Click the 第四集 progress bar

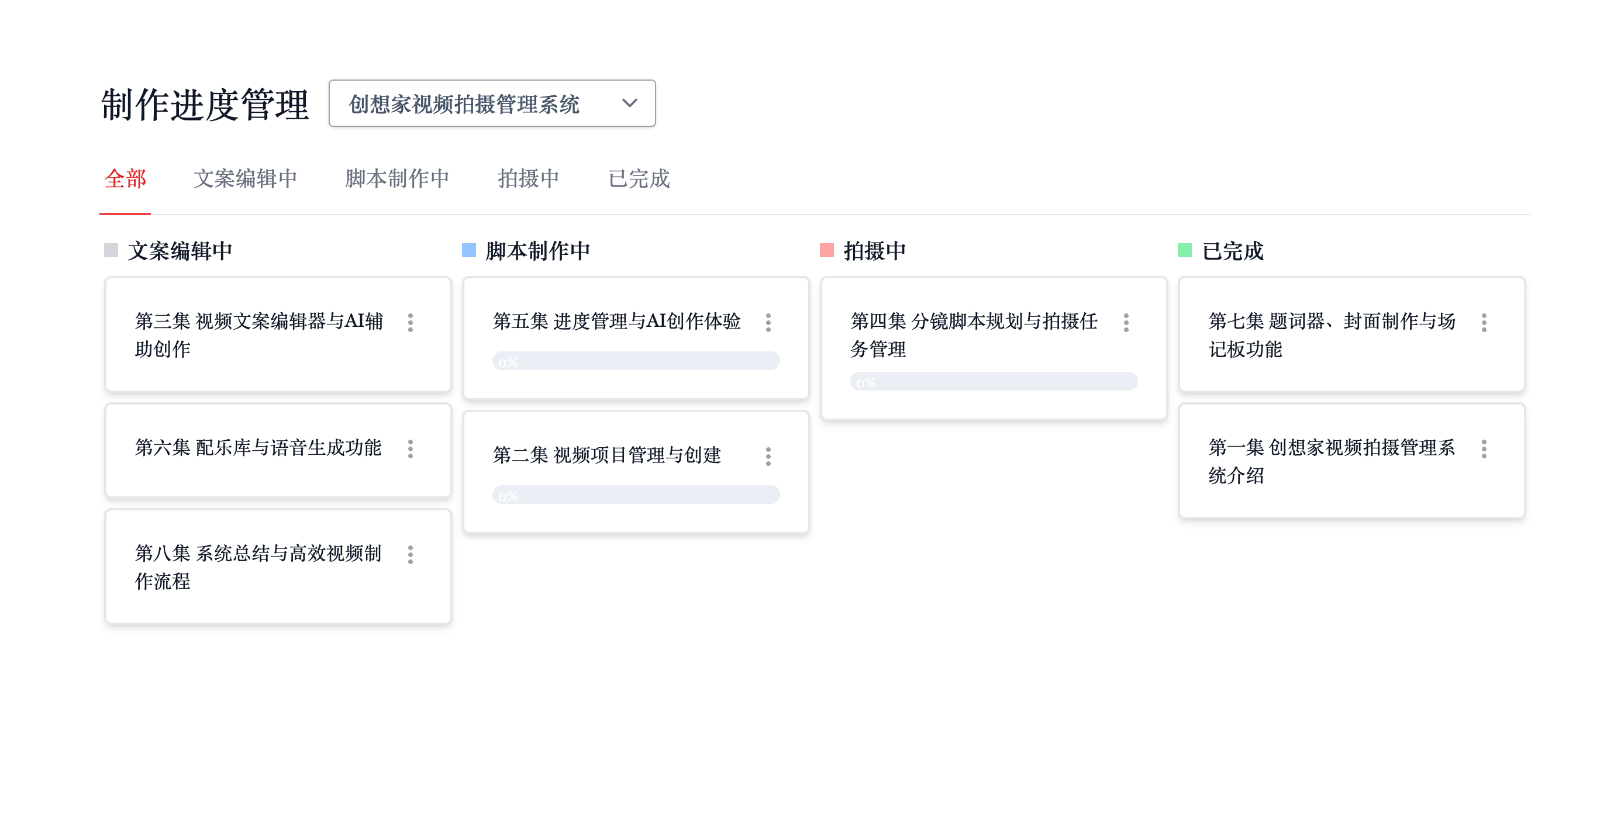(994, 382)
